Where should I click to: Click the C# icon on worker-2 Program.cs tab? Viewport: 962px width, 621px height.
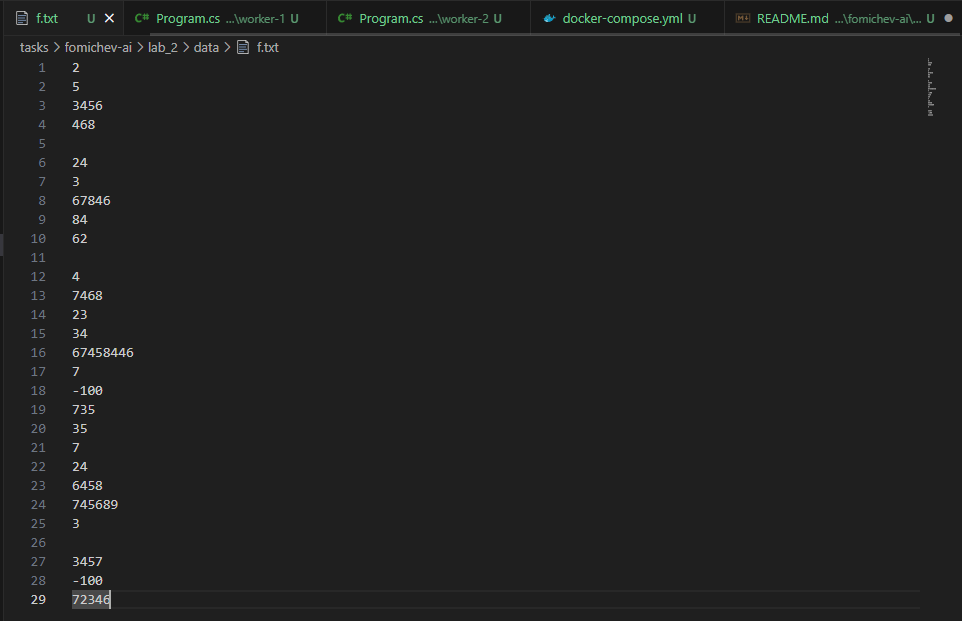pyautogui.click(x=345, y=18)
